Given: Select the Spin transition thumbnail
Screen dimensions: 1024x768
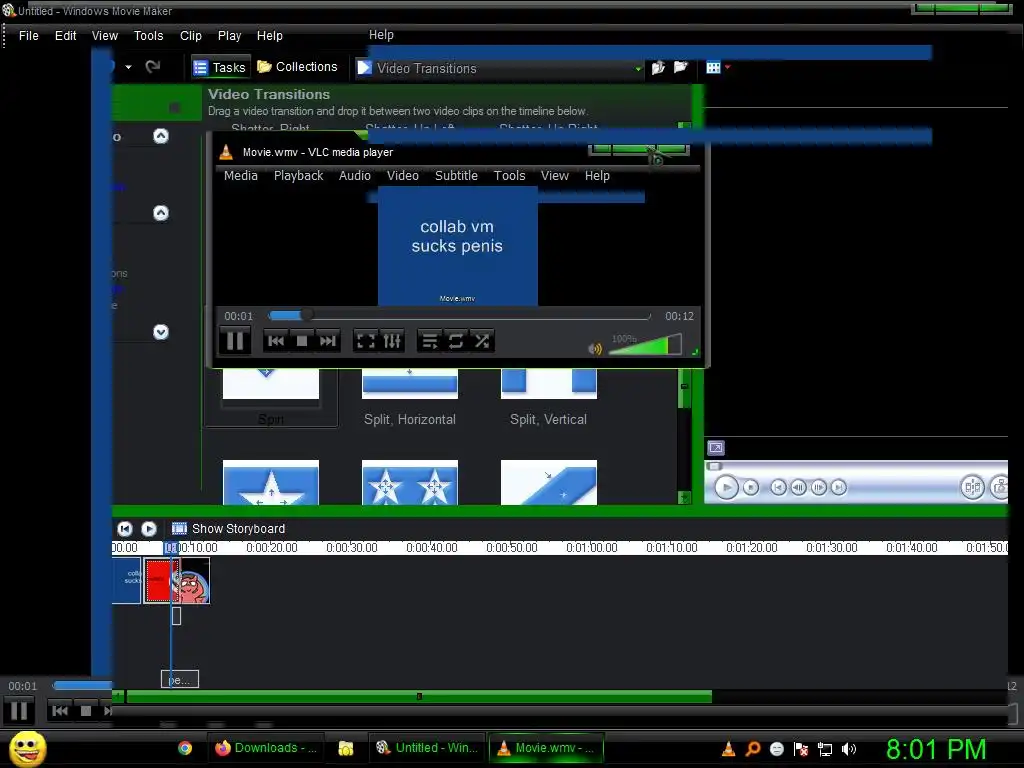Looking at the screenshot, I should 271,384.
